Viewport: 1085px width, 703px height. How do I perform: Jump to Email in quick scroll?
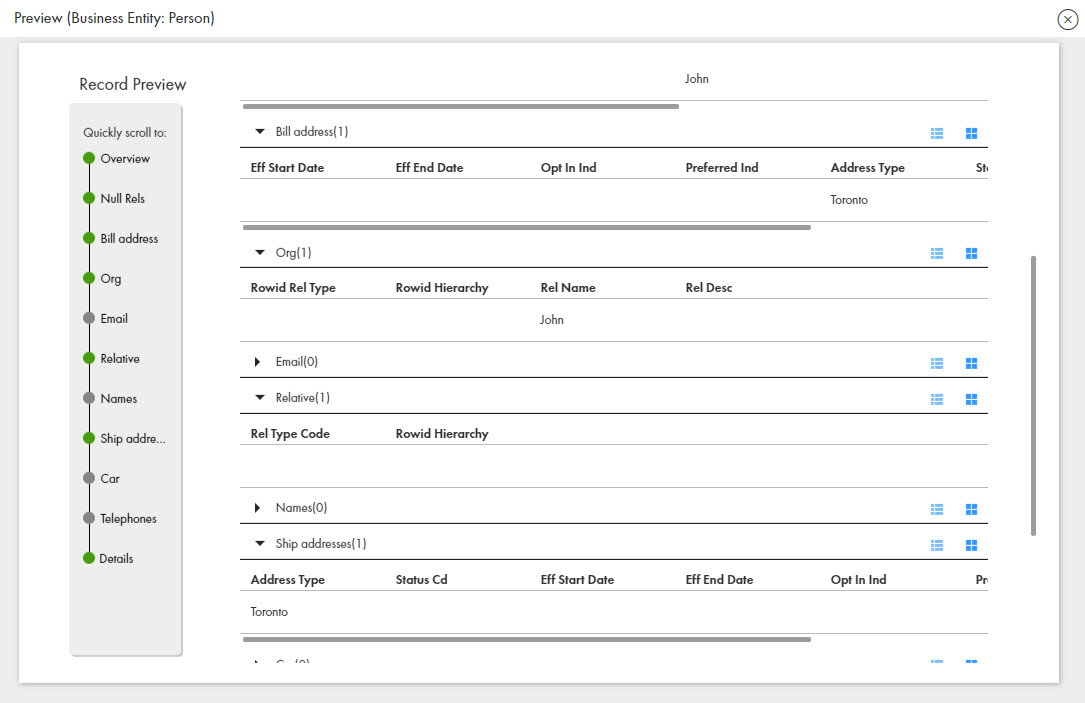(113, 319)
